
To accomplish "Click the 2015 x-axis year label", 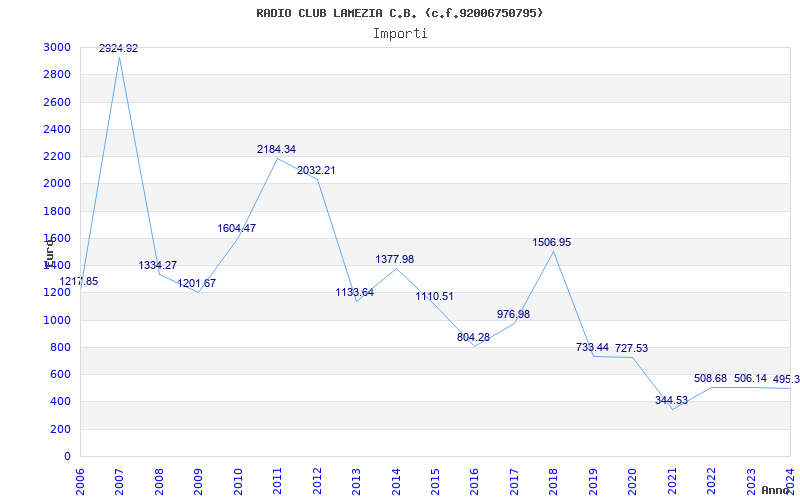I will [435, 482].
